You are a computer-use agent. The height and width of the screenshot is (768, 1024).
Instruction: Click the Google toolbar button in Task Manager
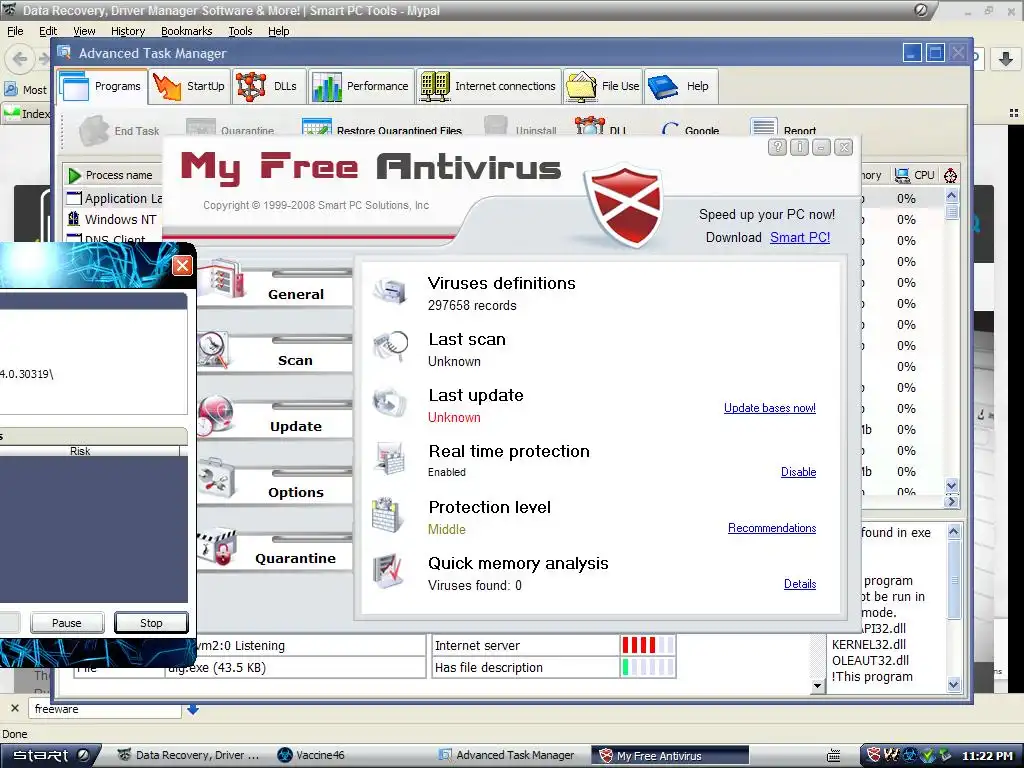(690, 129)
